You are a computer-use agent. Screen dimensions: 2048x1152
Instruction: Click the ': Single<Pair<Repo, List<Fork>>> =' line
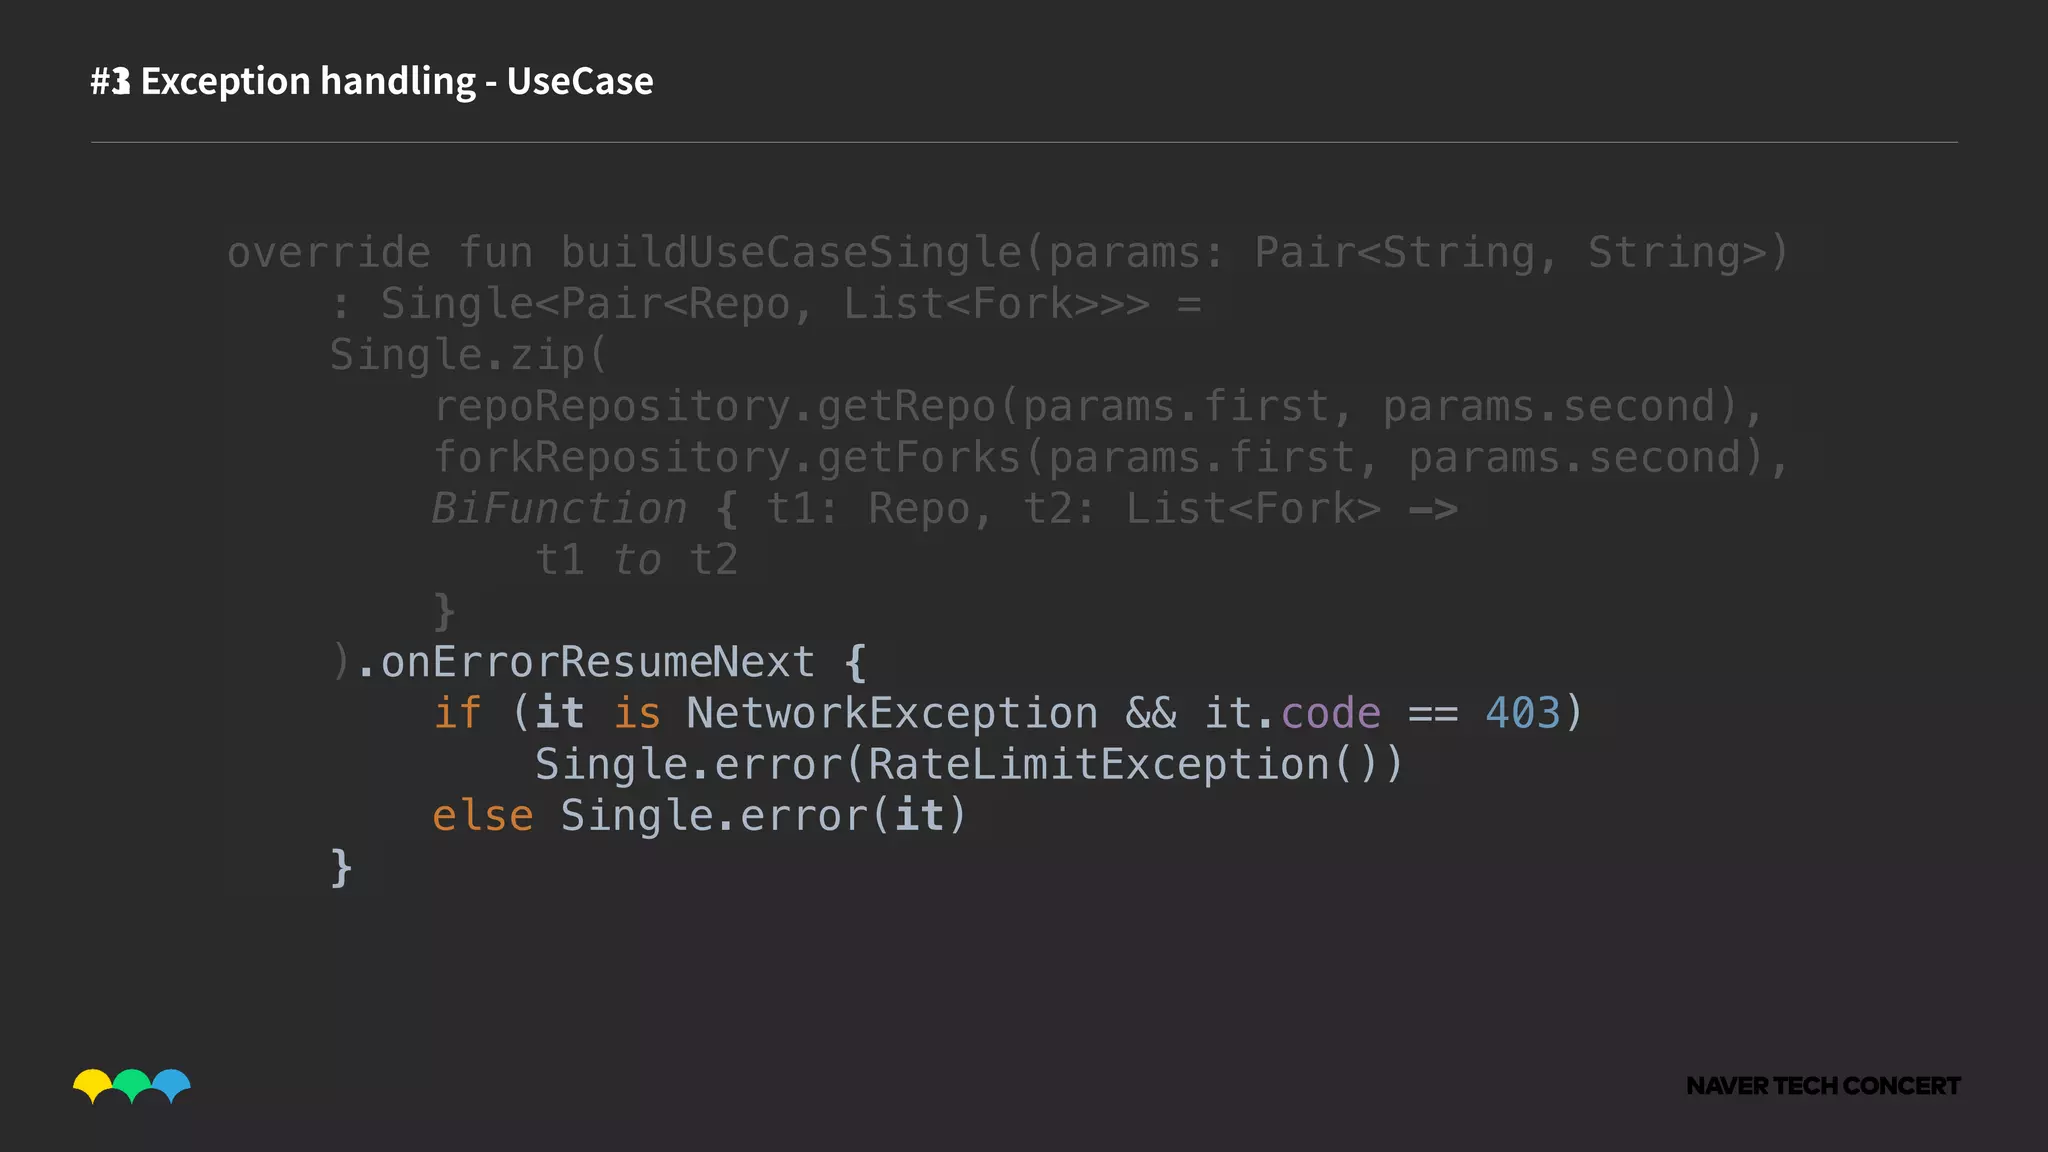coord(765,304)
